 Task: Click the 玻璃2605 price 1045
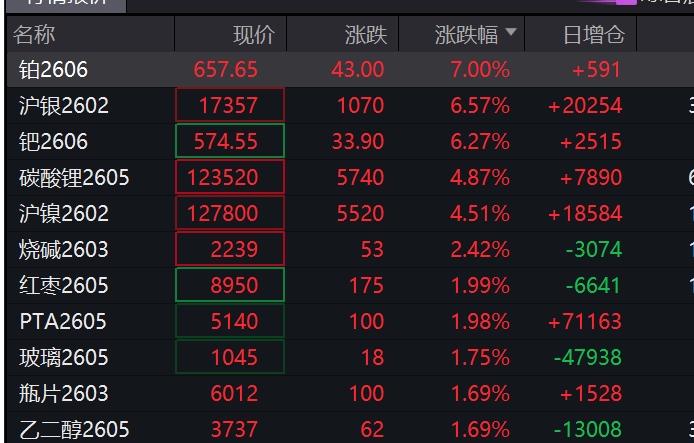(x=229, y=358)
